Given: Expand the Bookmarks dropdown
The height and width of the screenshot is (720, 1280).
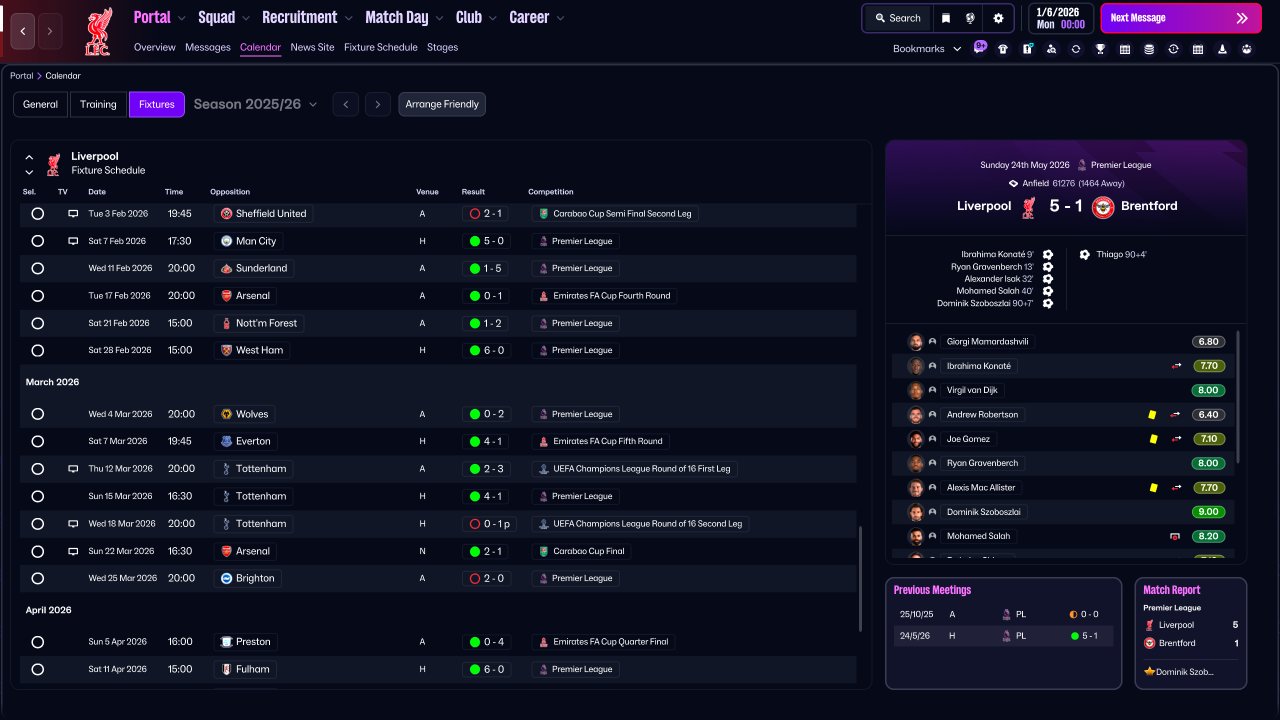Looking at the screenshot, I should [927, 49].
